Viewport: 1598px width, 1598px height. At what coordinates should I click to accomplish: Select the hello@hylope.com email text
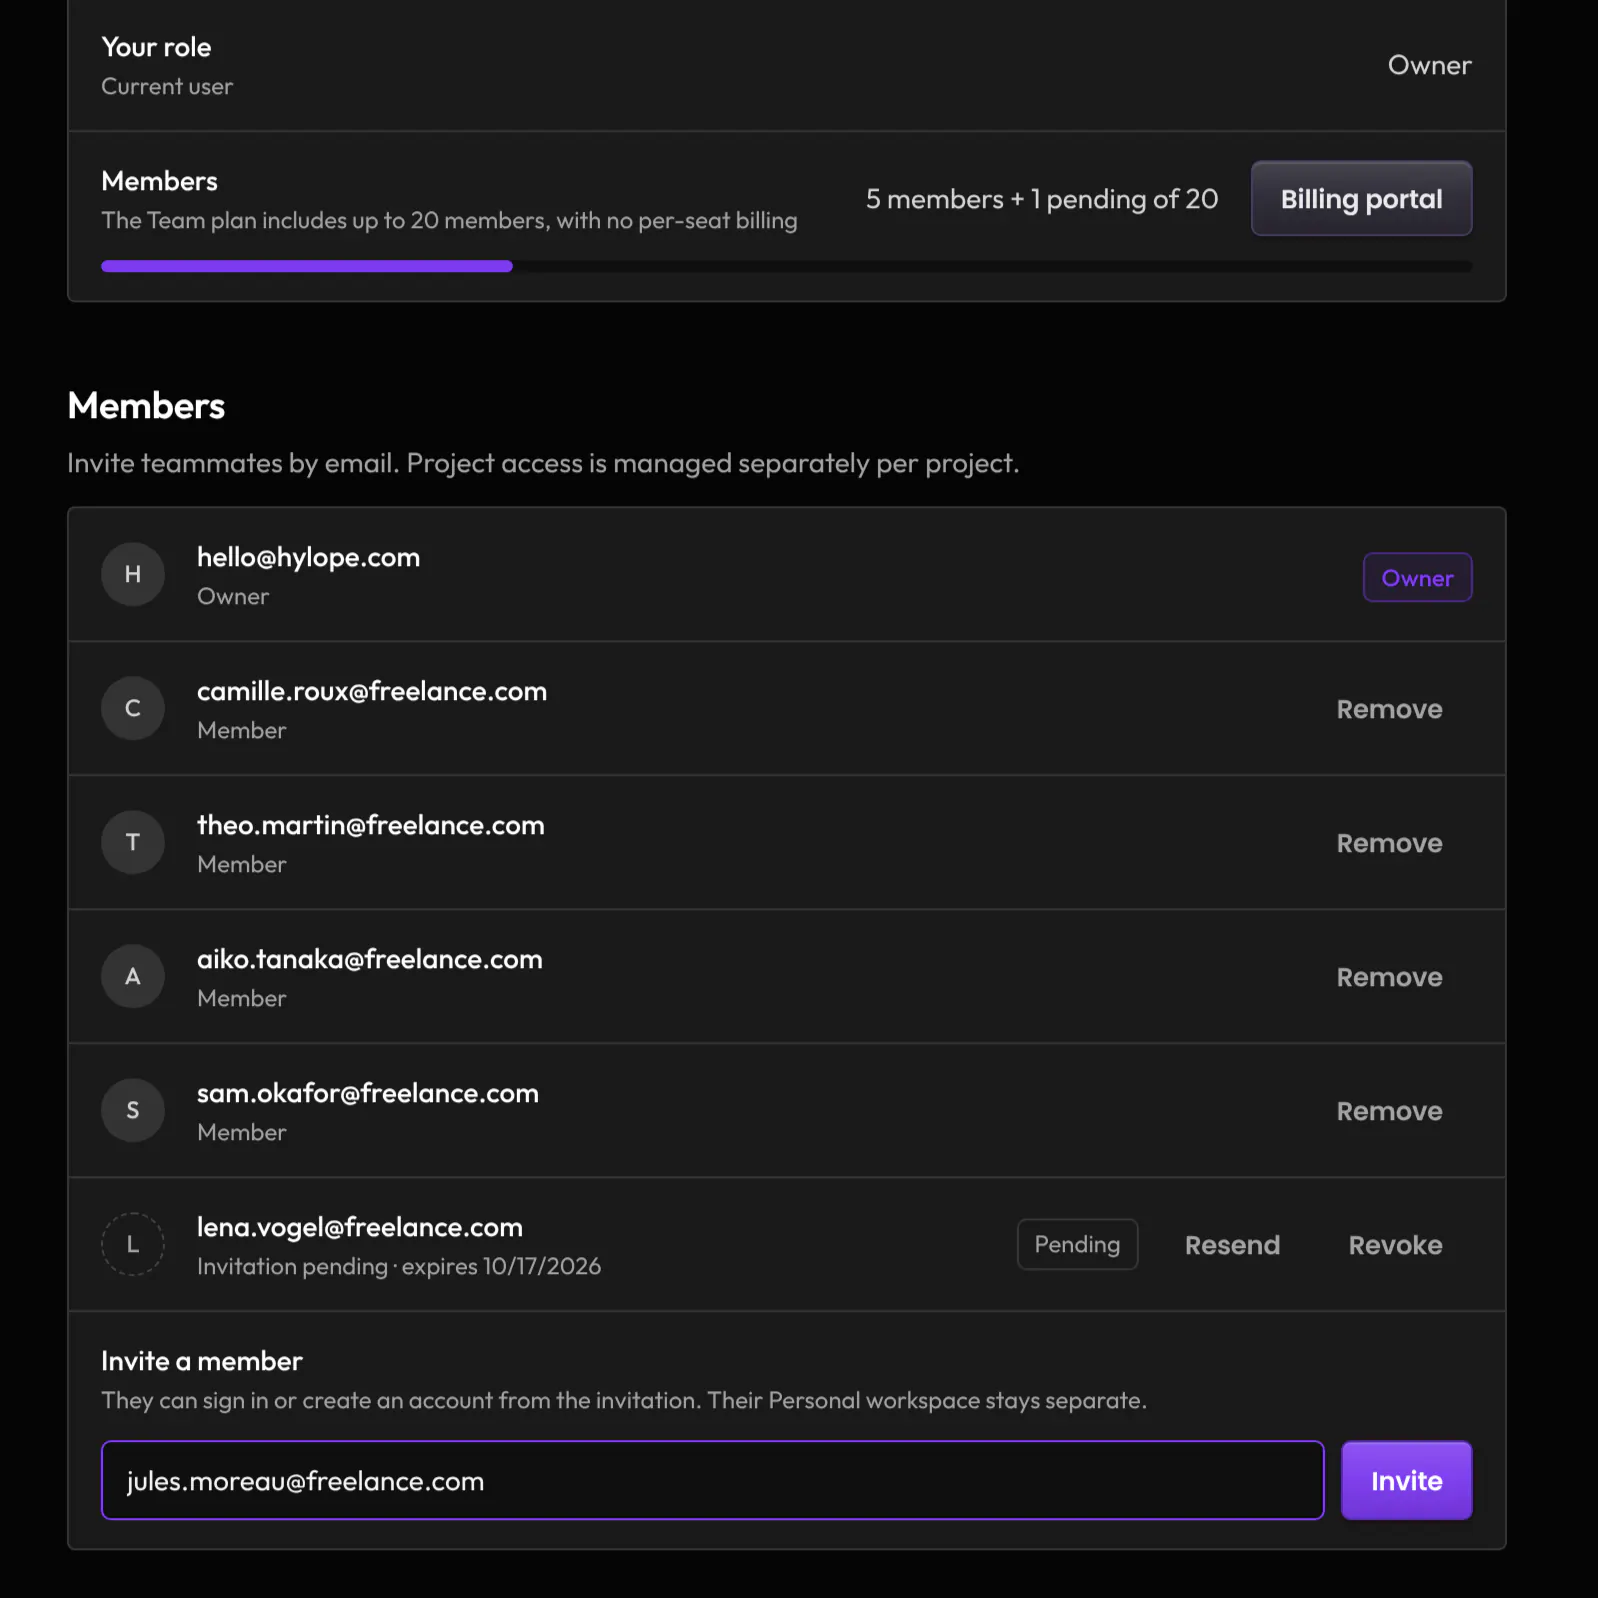click(x=308, y=557)
